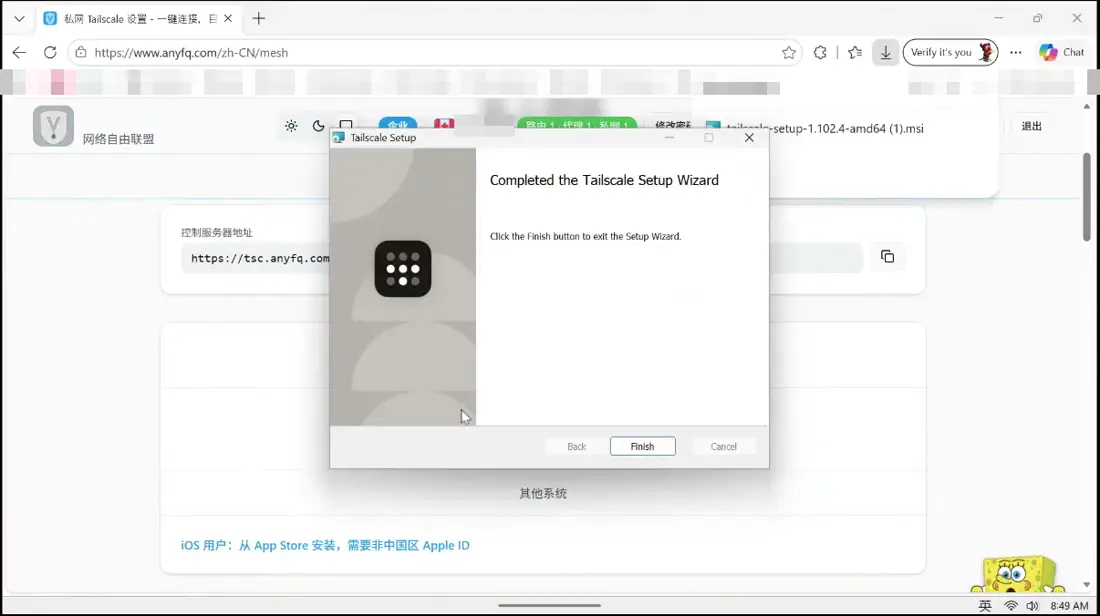Open Copilot Chat sidebar

tap(1061, 53)
